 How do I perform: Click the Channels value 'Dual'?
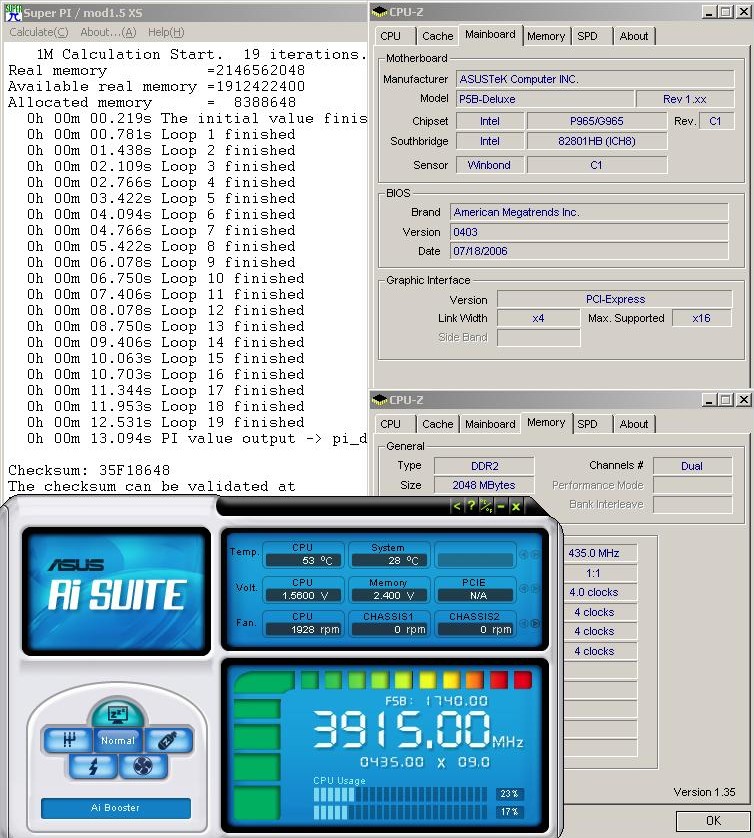pyautogui.click(x=692, y=466)
